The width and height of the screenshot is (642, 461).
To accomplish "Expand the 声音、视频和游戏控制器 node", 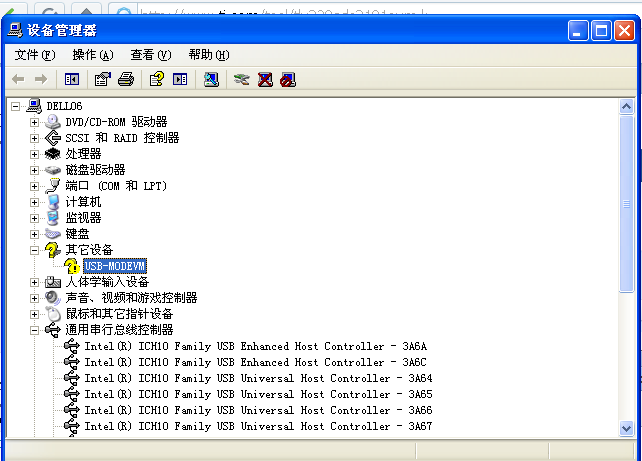I will pos(34,298).
